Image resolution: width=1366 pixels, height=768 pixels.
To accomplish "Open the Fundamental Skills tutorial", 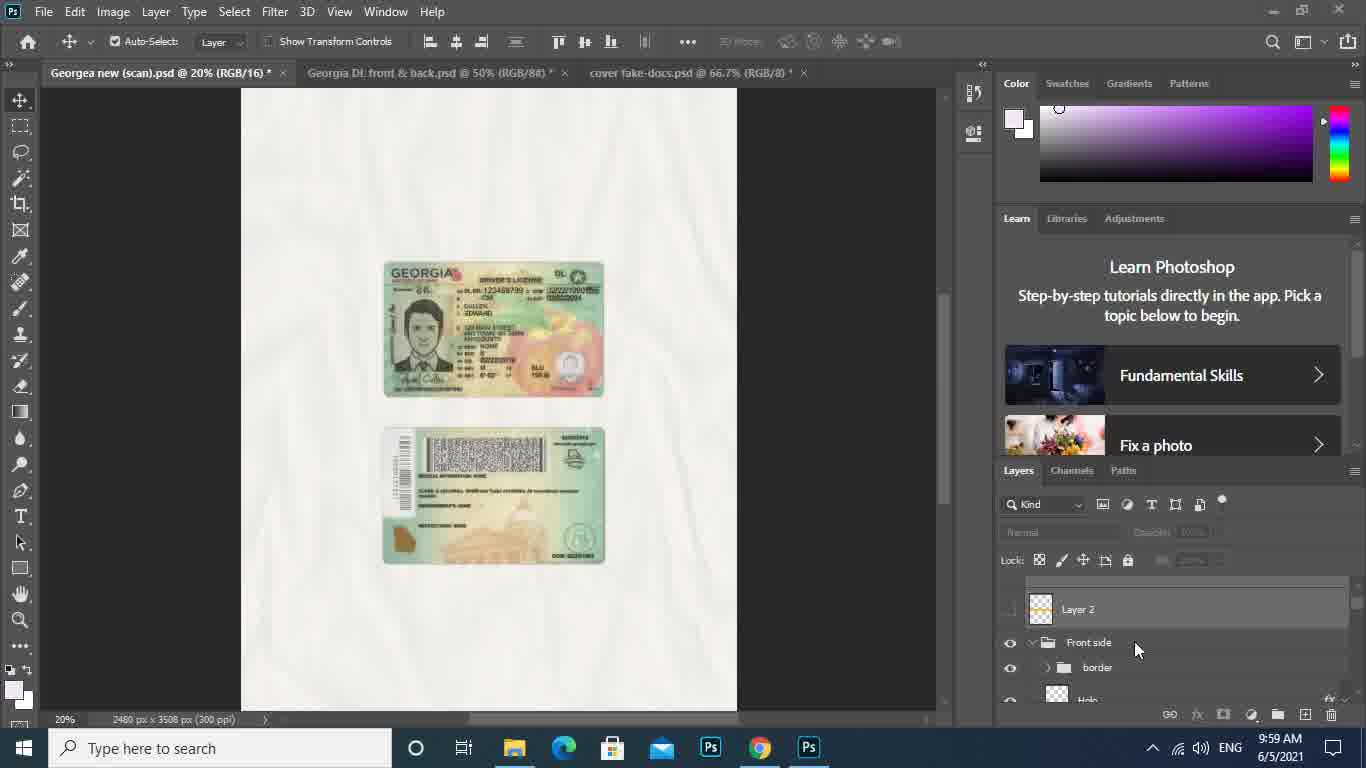I will [1173, 375].
